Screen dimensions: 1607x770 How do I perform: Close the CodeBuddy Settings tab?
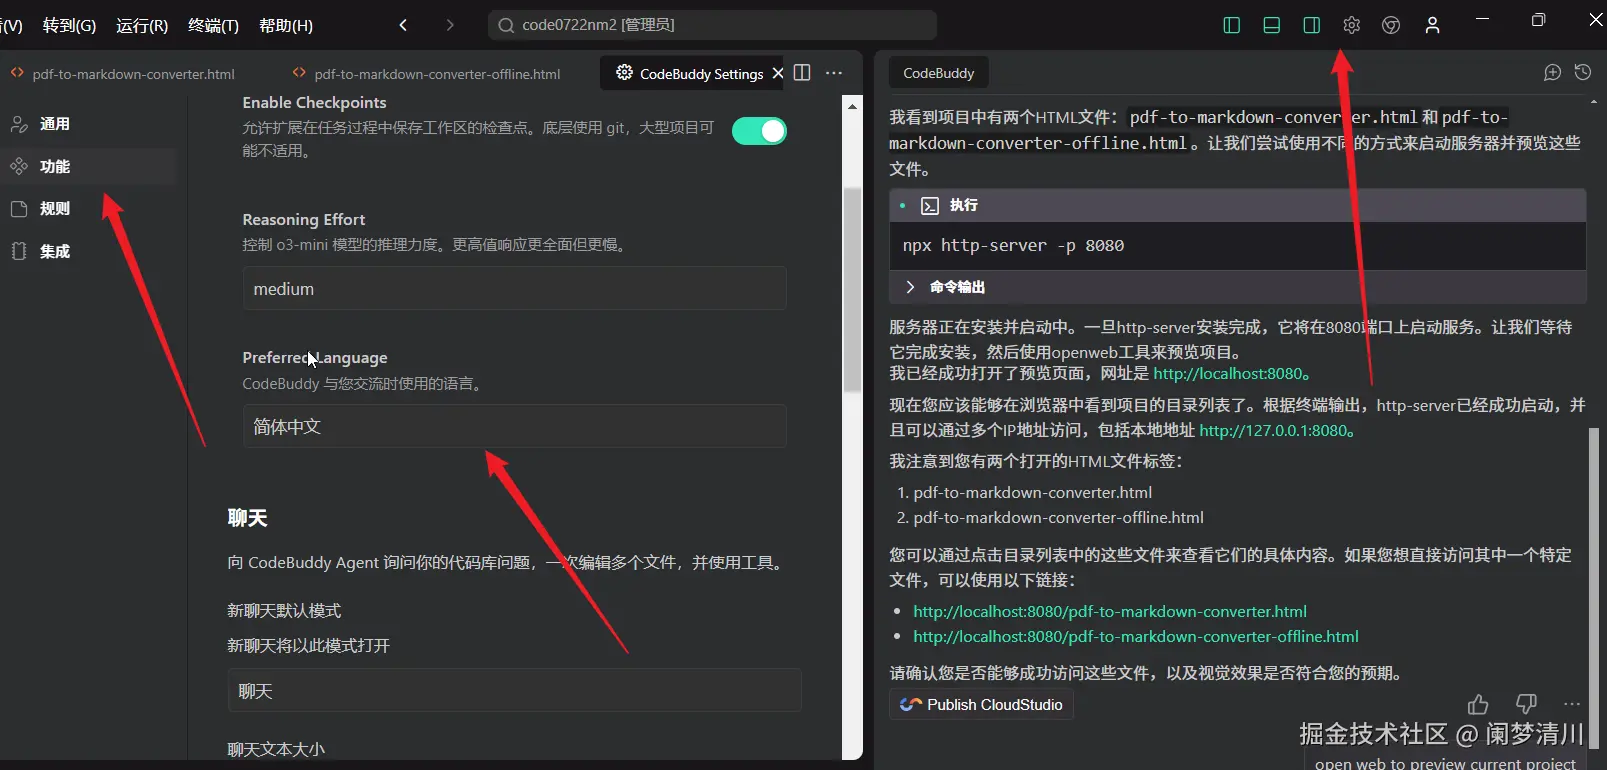tap(778, 73)
